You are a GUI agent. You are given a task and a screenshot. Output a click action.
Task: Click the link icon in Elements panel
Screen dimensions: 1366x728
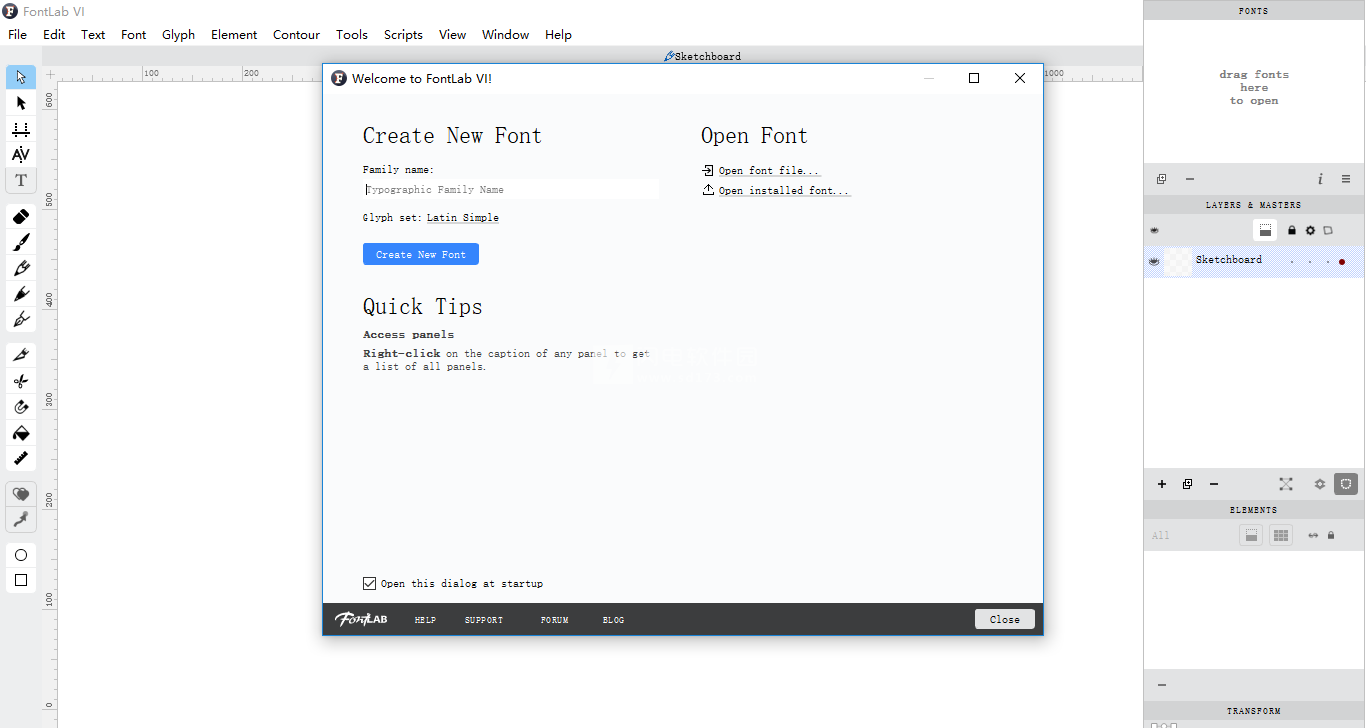[1313, 535]
